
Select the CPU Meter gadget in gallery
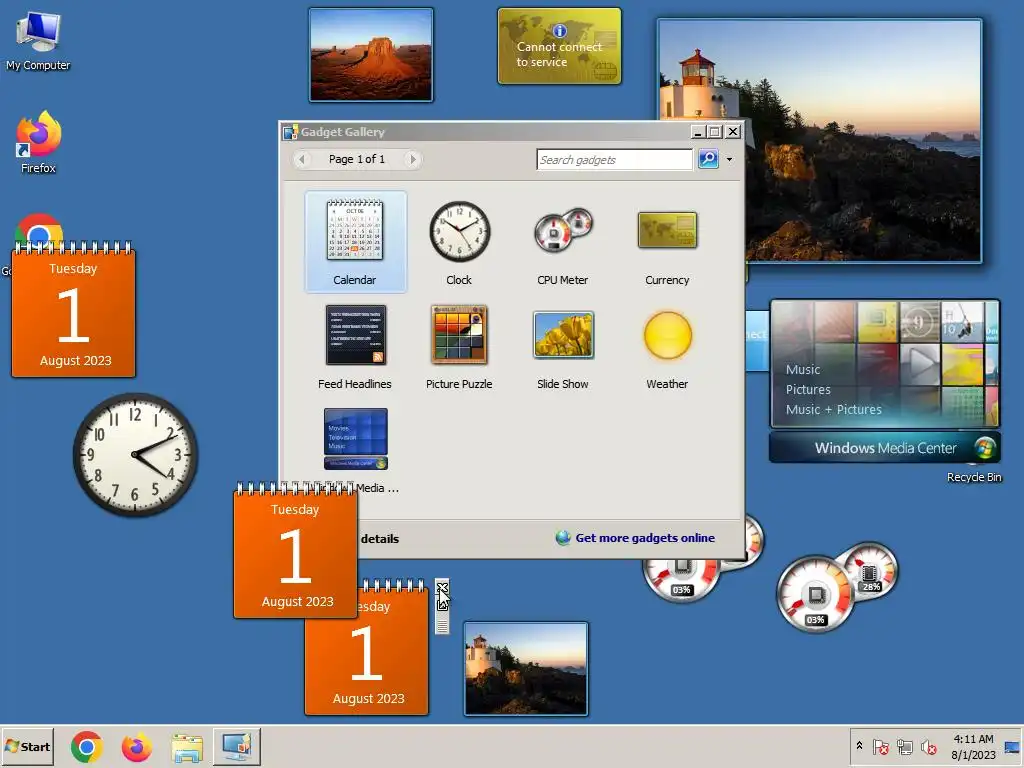[562, 242]
